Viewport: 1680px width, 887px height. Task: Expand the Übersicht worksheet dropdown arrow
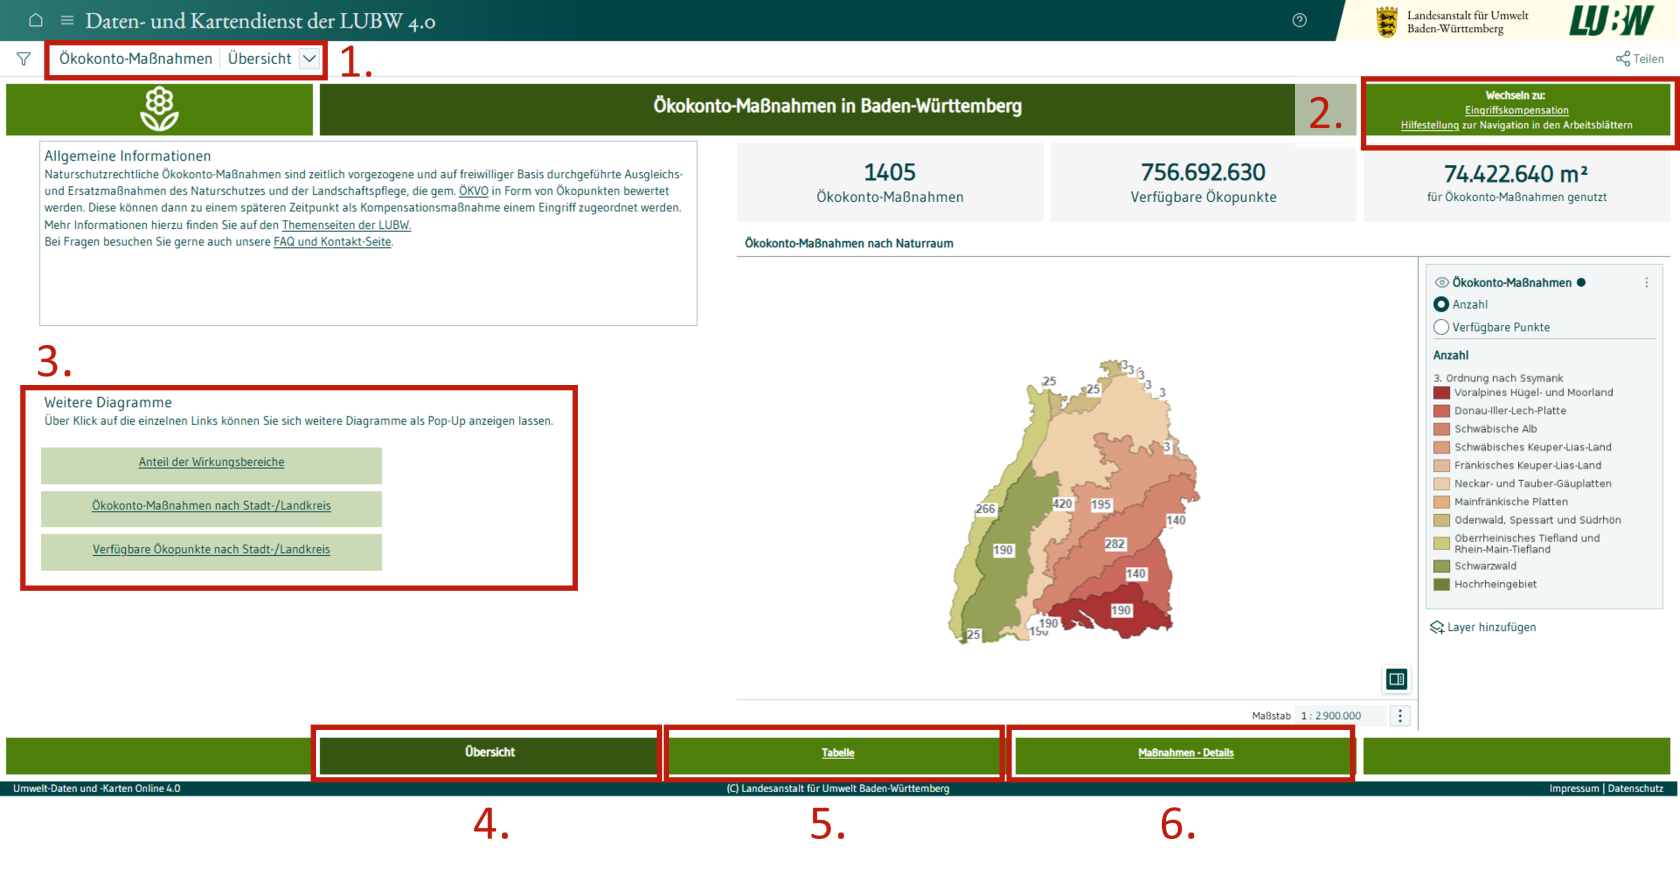click(x=309, y=59)
